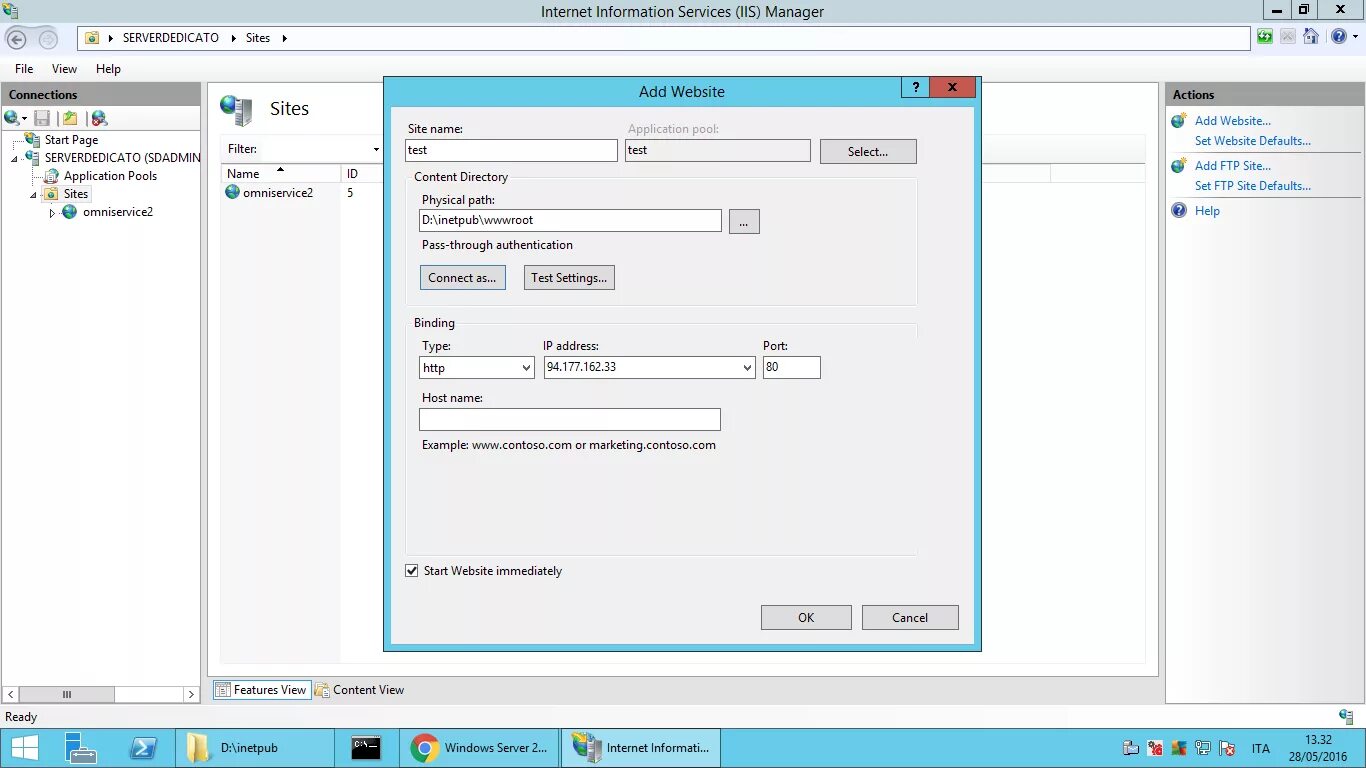Click the Select... application pool button

(868, 151)
